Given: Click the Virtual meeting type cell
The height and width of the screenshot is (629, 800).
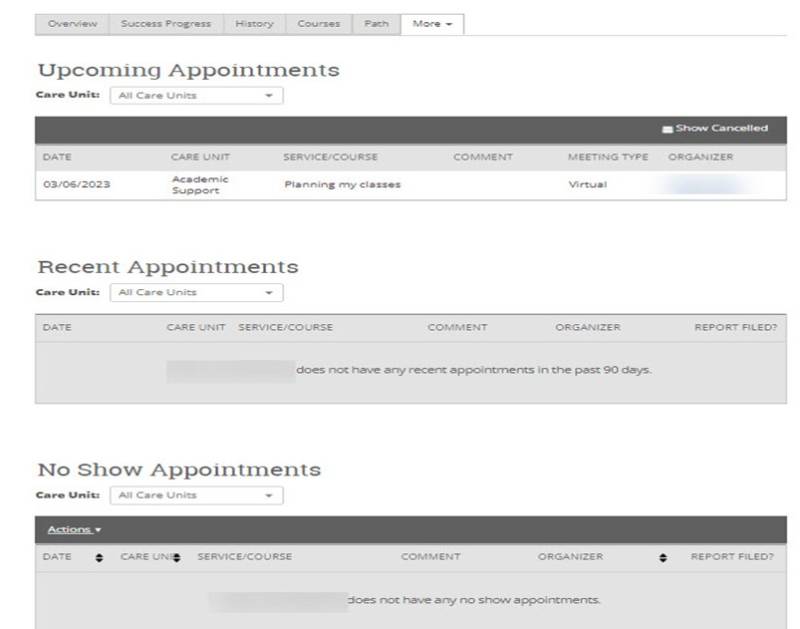Looking at the screenshot, I should tap(587, 185).
